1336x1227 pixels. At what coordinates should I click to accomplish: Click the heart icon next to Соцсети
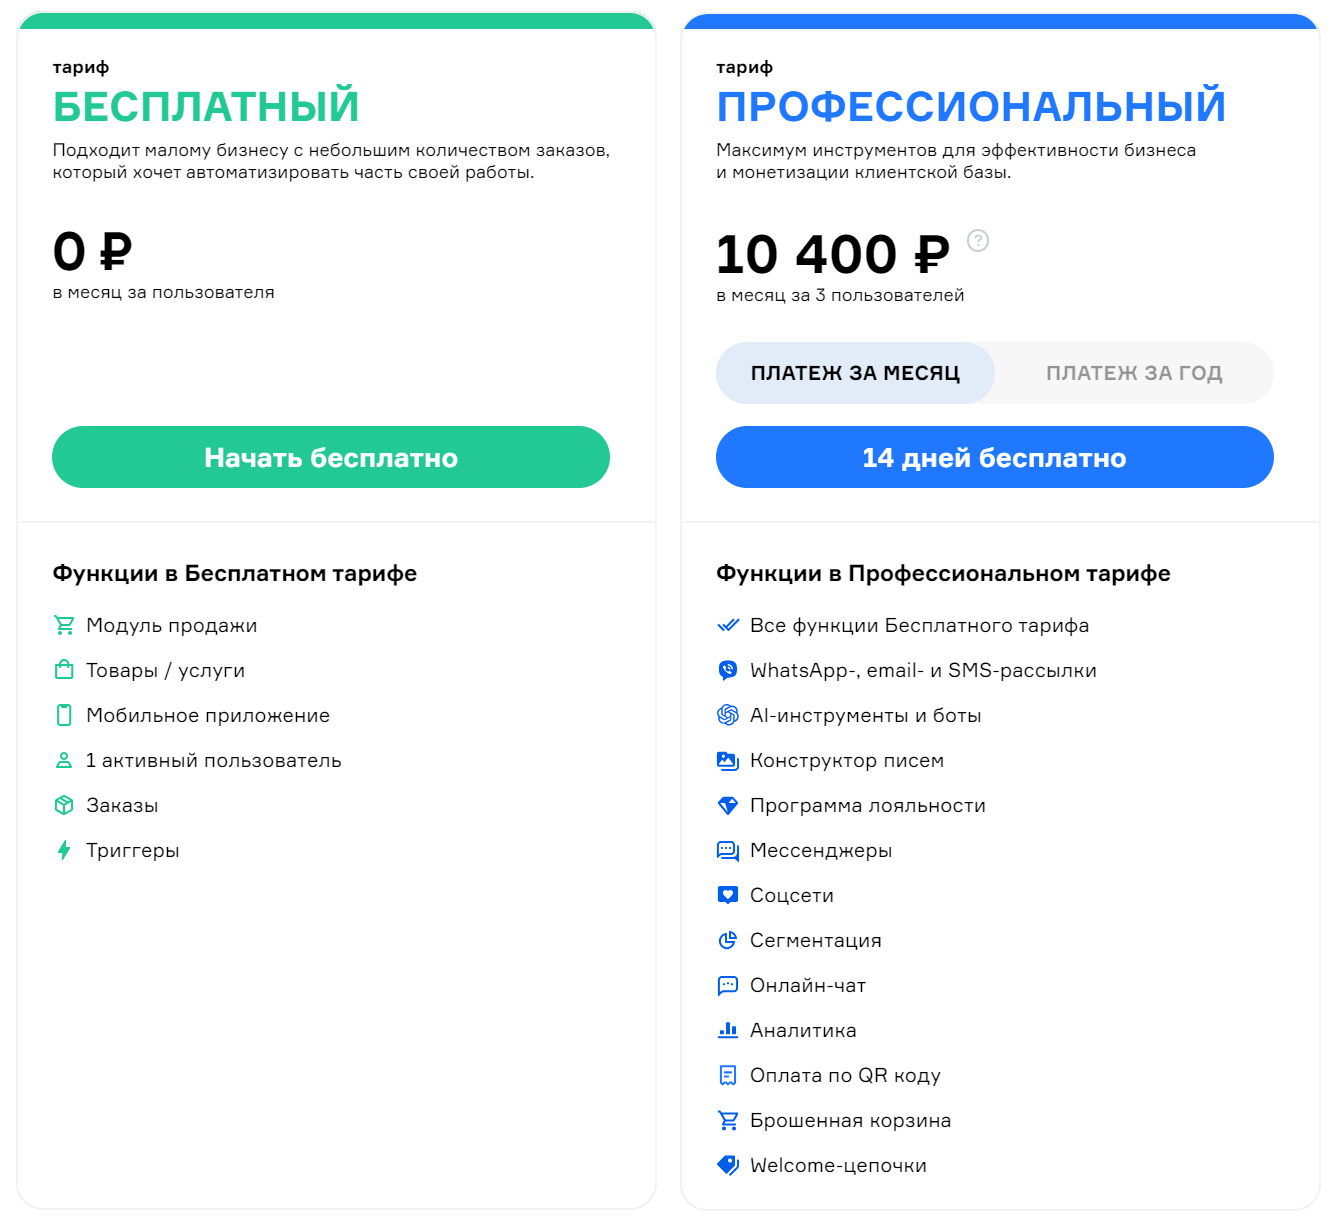pyautogui.click(x=728, y=895)
